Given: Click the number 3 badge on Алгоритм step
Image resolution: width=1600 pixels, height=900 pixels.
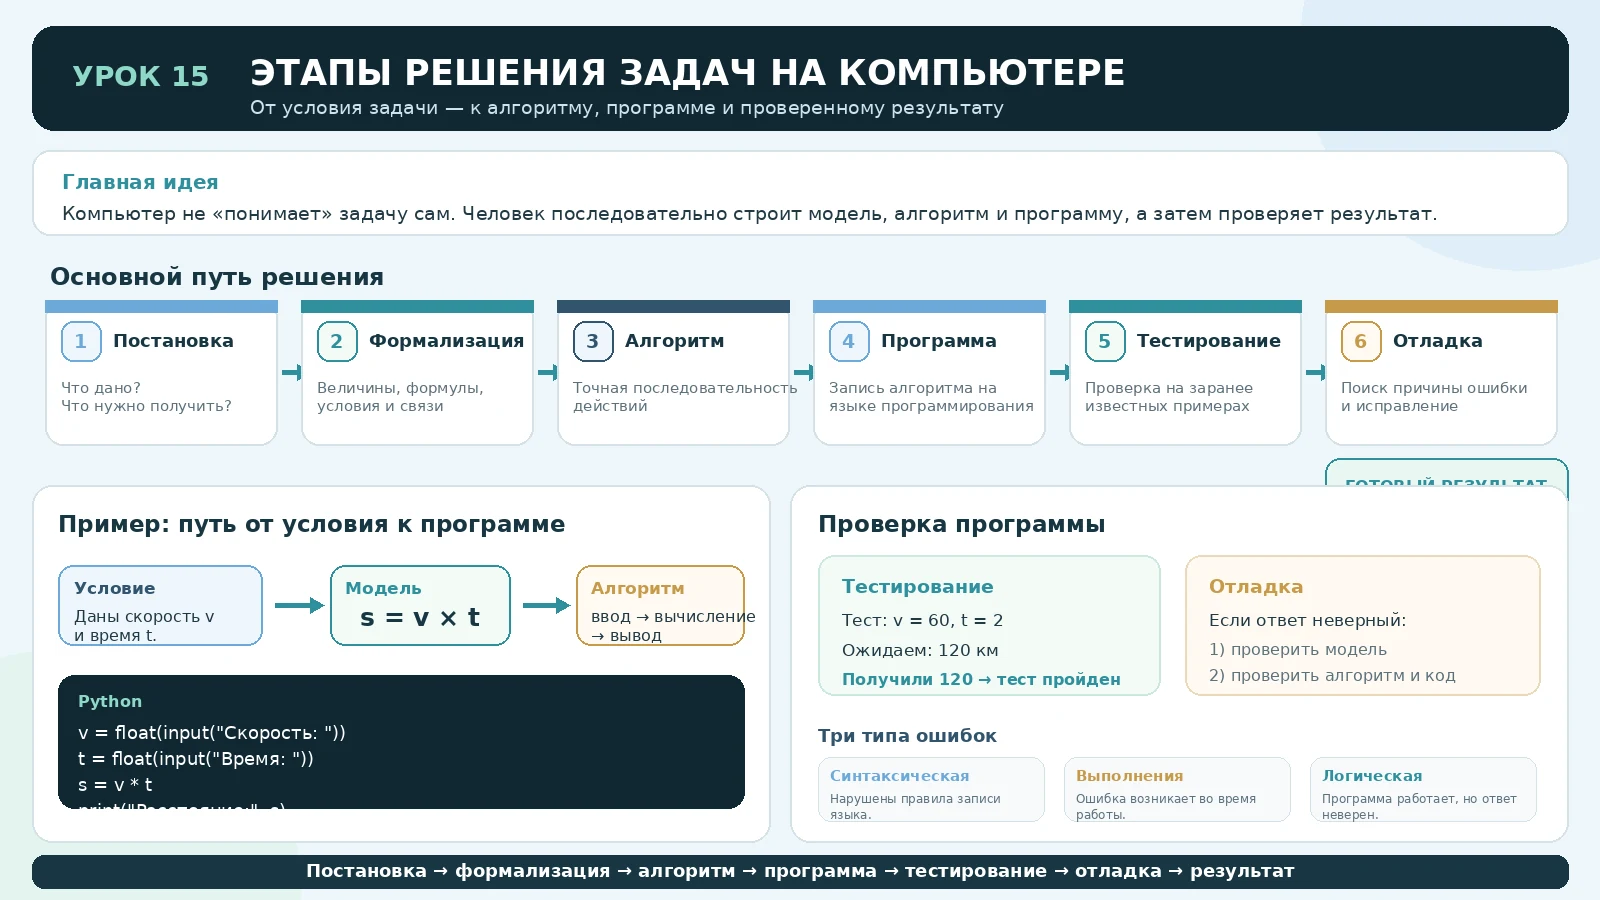Looking at the screenshot, I should coord(593,341).
